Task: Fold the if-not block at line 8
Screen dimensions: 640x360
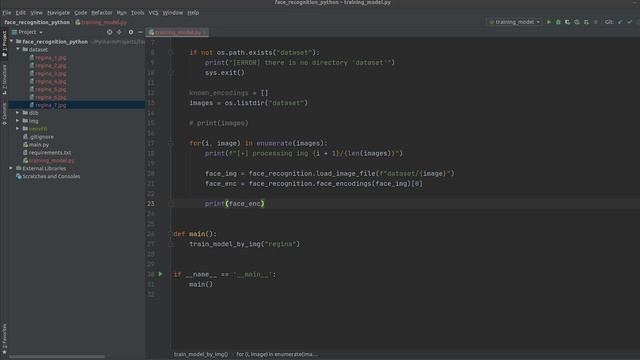Action: click(x=171, y=53)
